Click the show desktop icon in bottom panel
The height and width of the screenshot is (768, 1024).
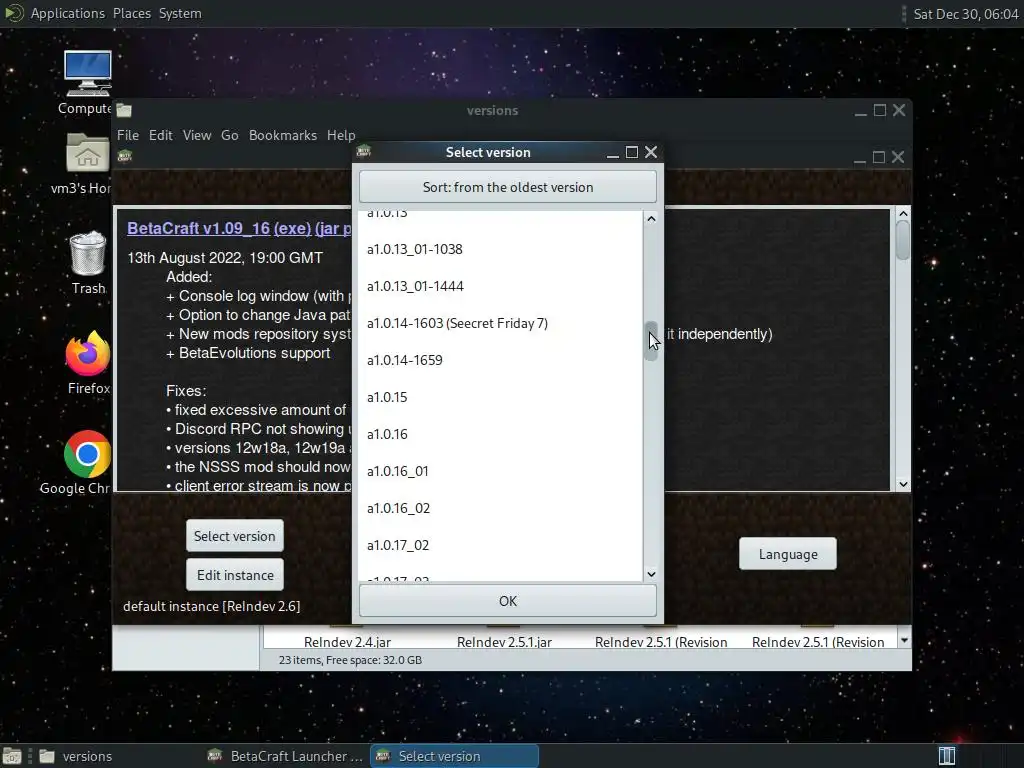12,756
